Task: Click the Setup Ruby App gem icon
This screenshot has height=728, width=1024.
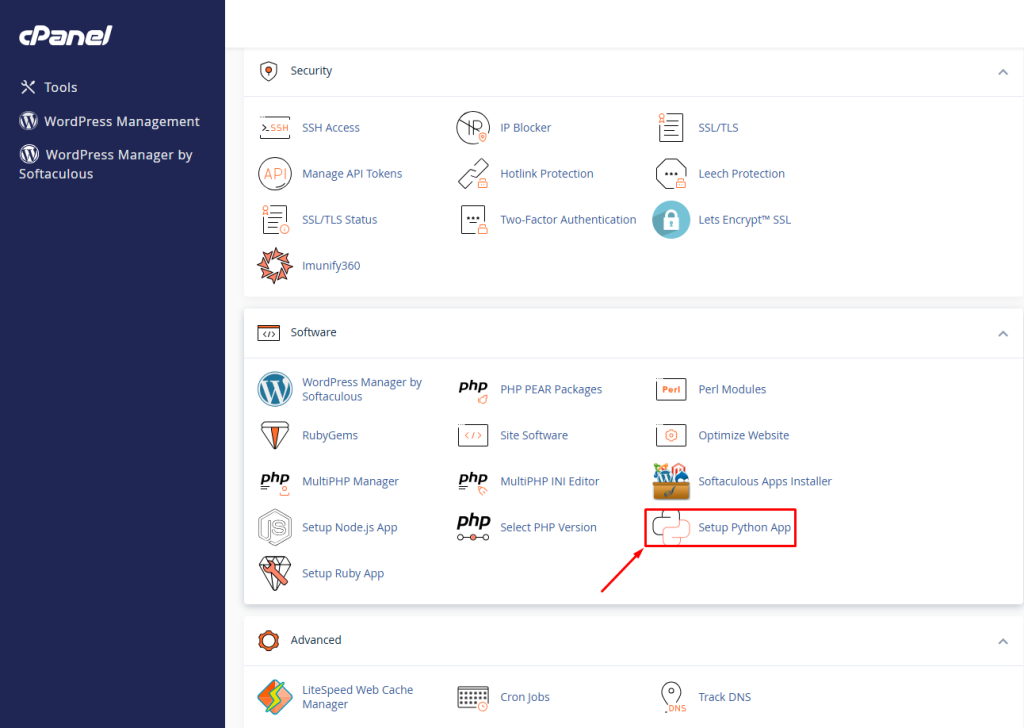Action: point(274,573)
